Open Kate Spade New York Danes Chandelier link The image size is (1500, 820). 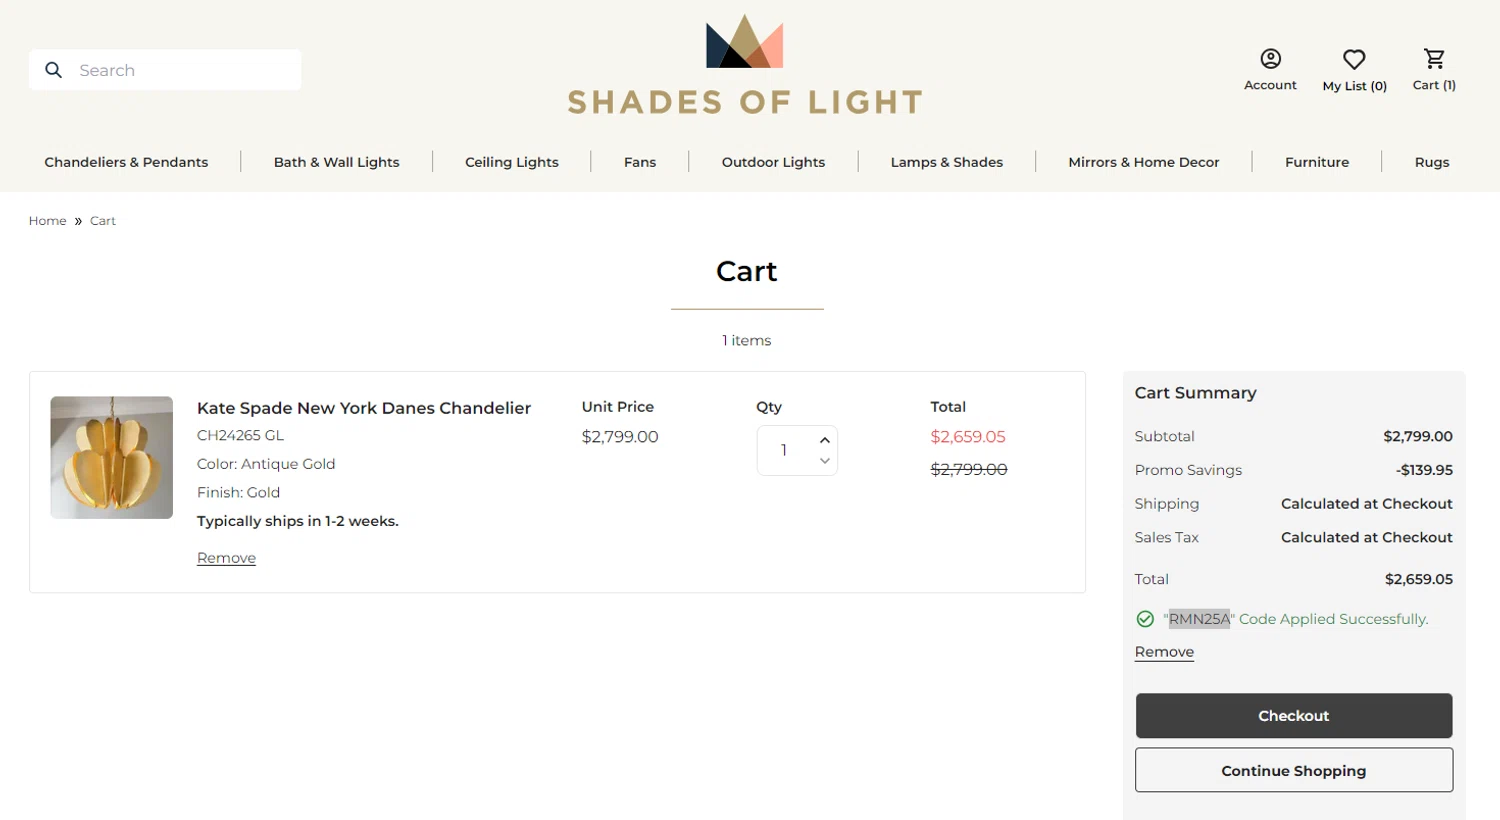tap(364, 408)
